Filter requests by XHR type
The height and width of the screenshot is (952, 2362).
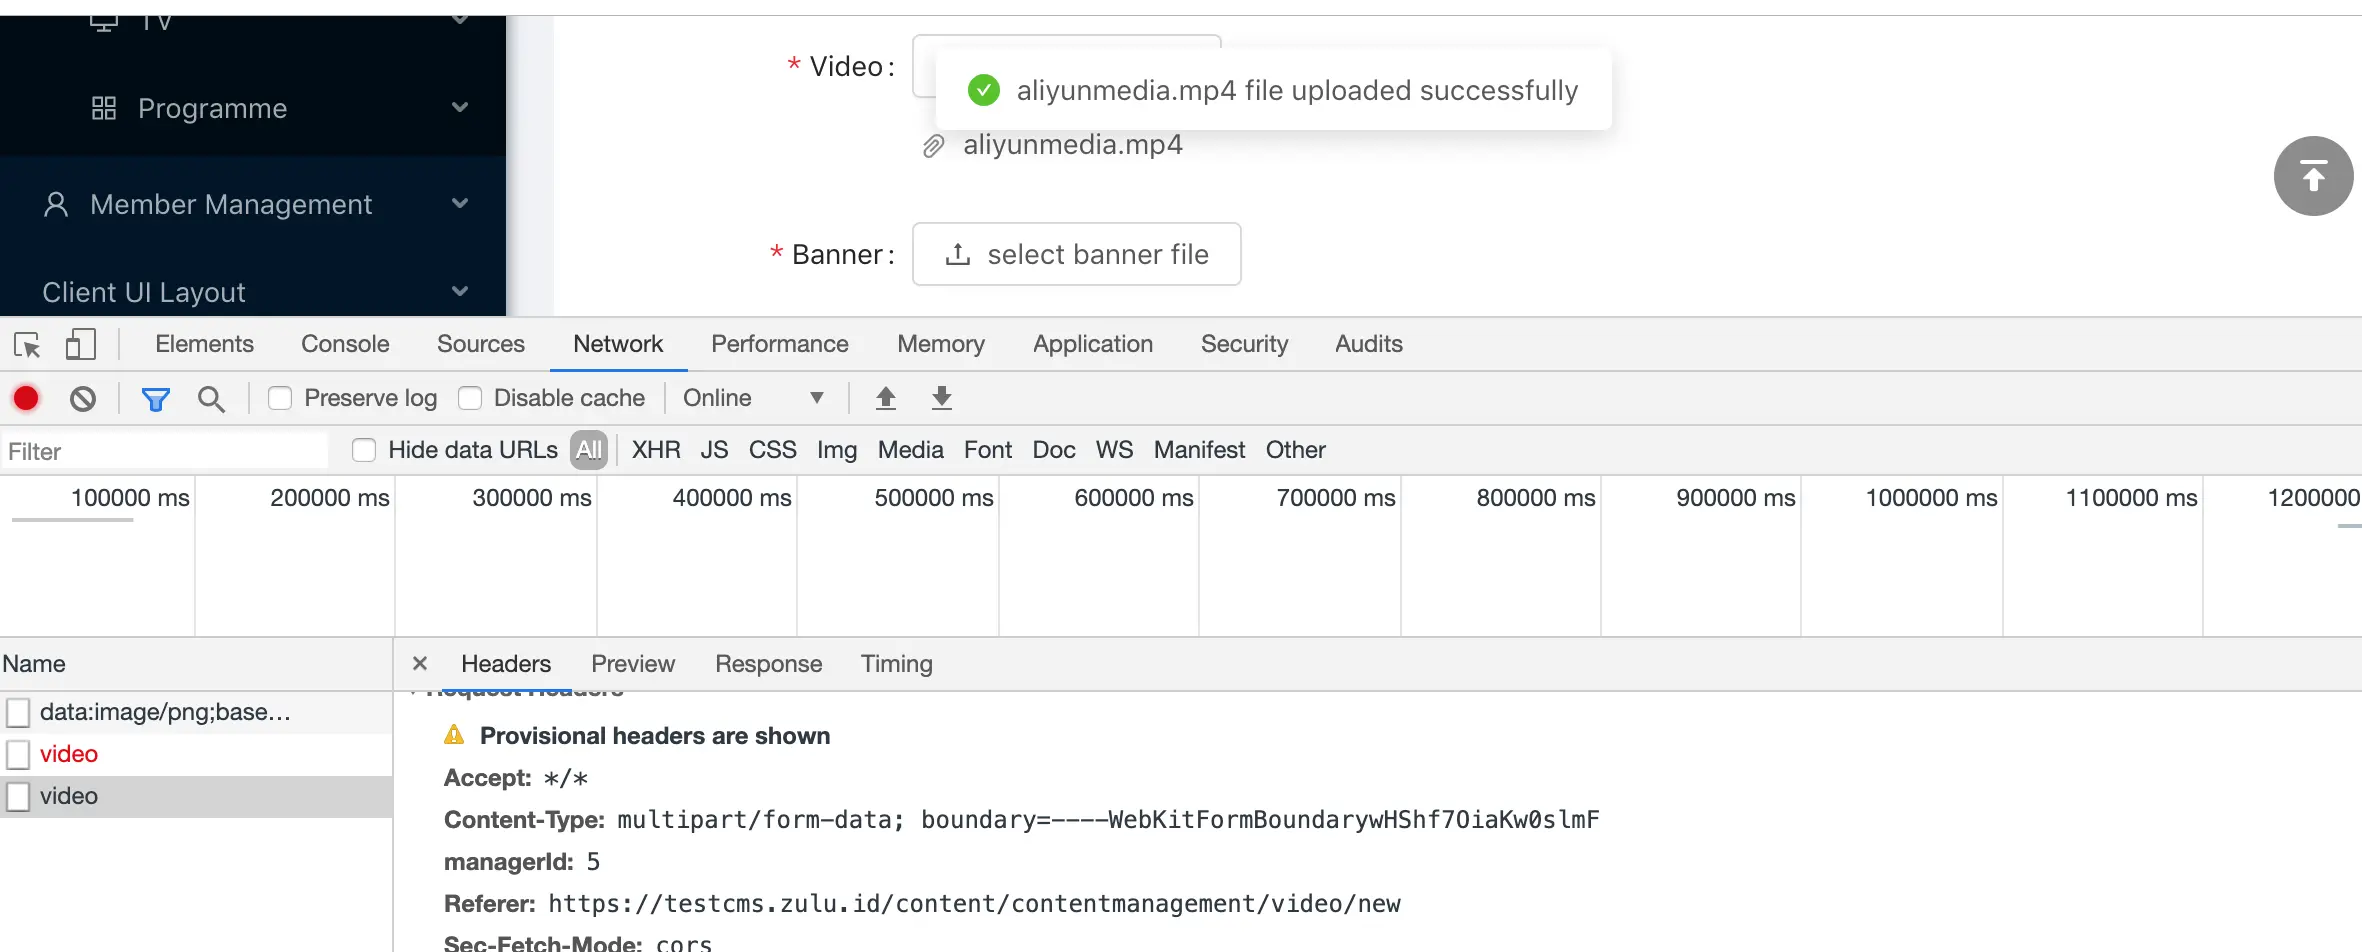(656, 450)
